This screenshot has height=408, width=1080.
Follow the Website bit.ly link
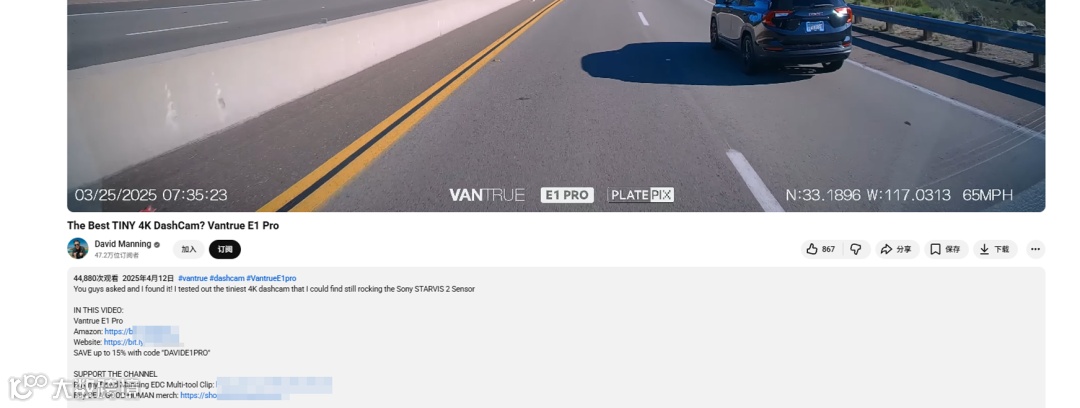coord(143,343)
